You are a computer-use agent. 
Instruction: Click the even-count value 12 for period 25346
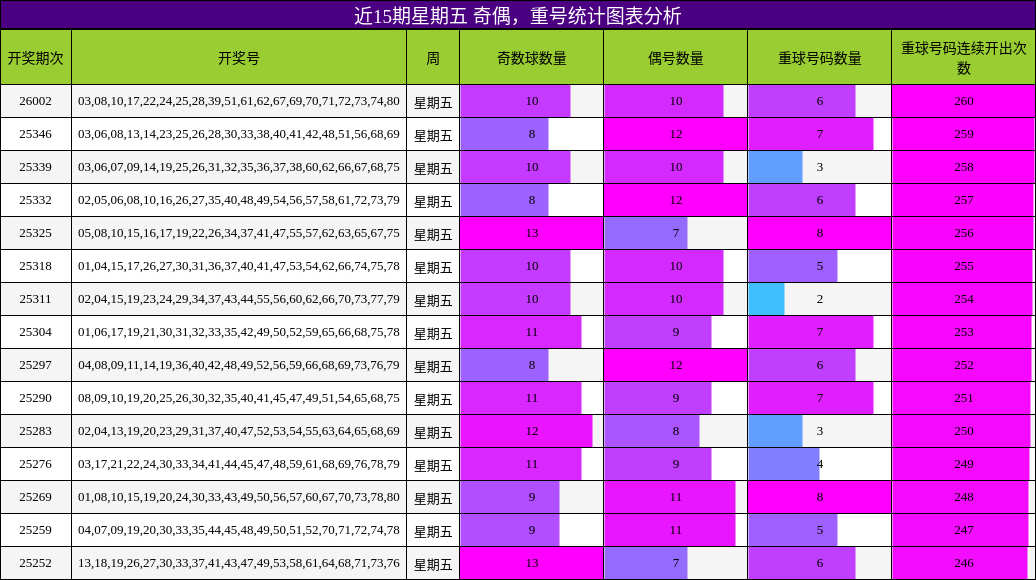click(675, 135)
